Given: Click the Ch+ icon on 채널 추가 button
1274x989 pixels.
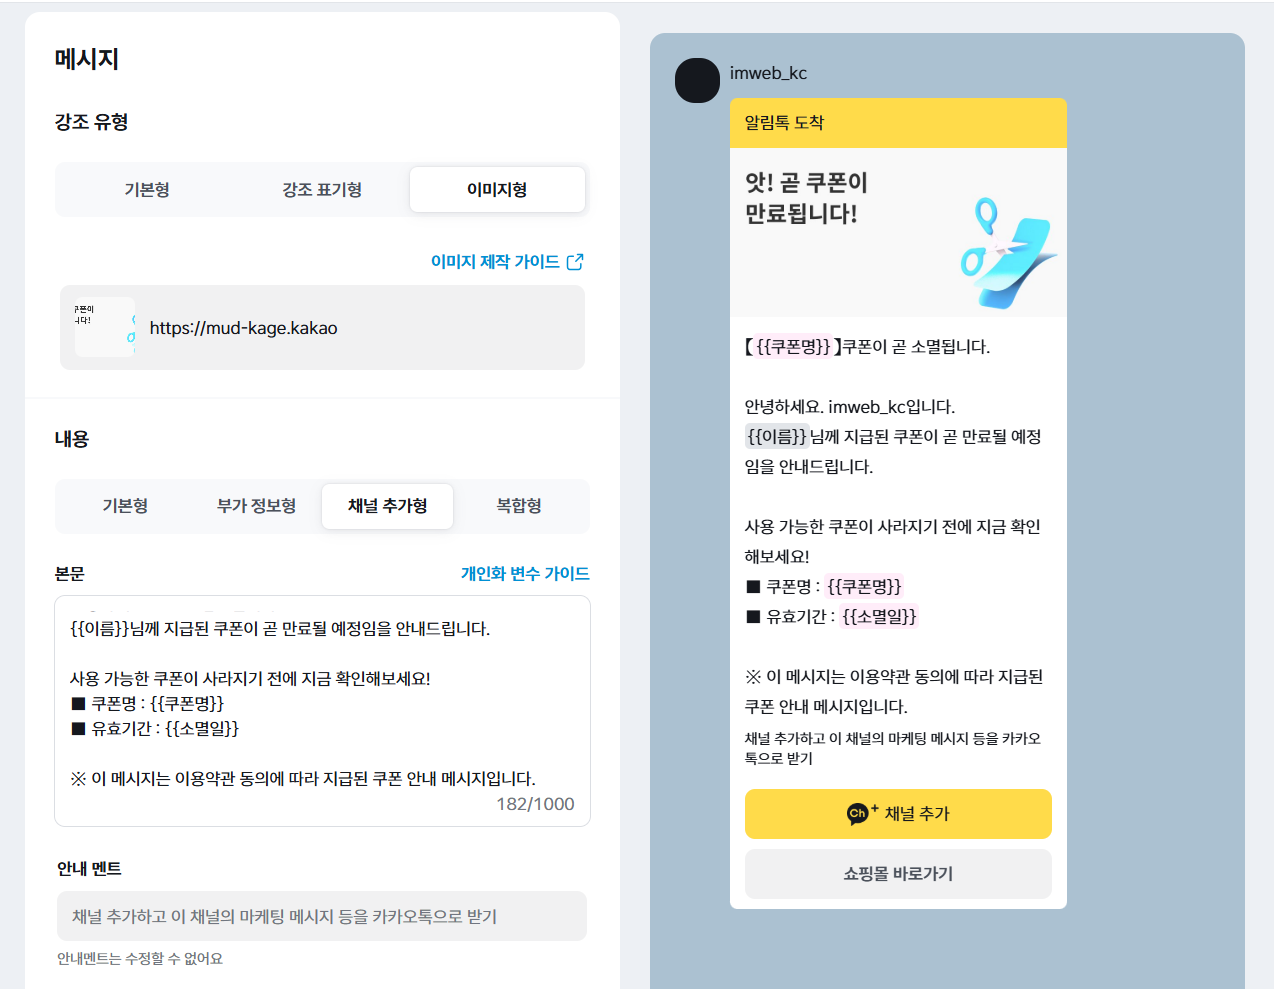Looking at the screenshot, I should pyautogui.click(x=861, y=813).
